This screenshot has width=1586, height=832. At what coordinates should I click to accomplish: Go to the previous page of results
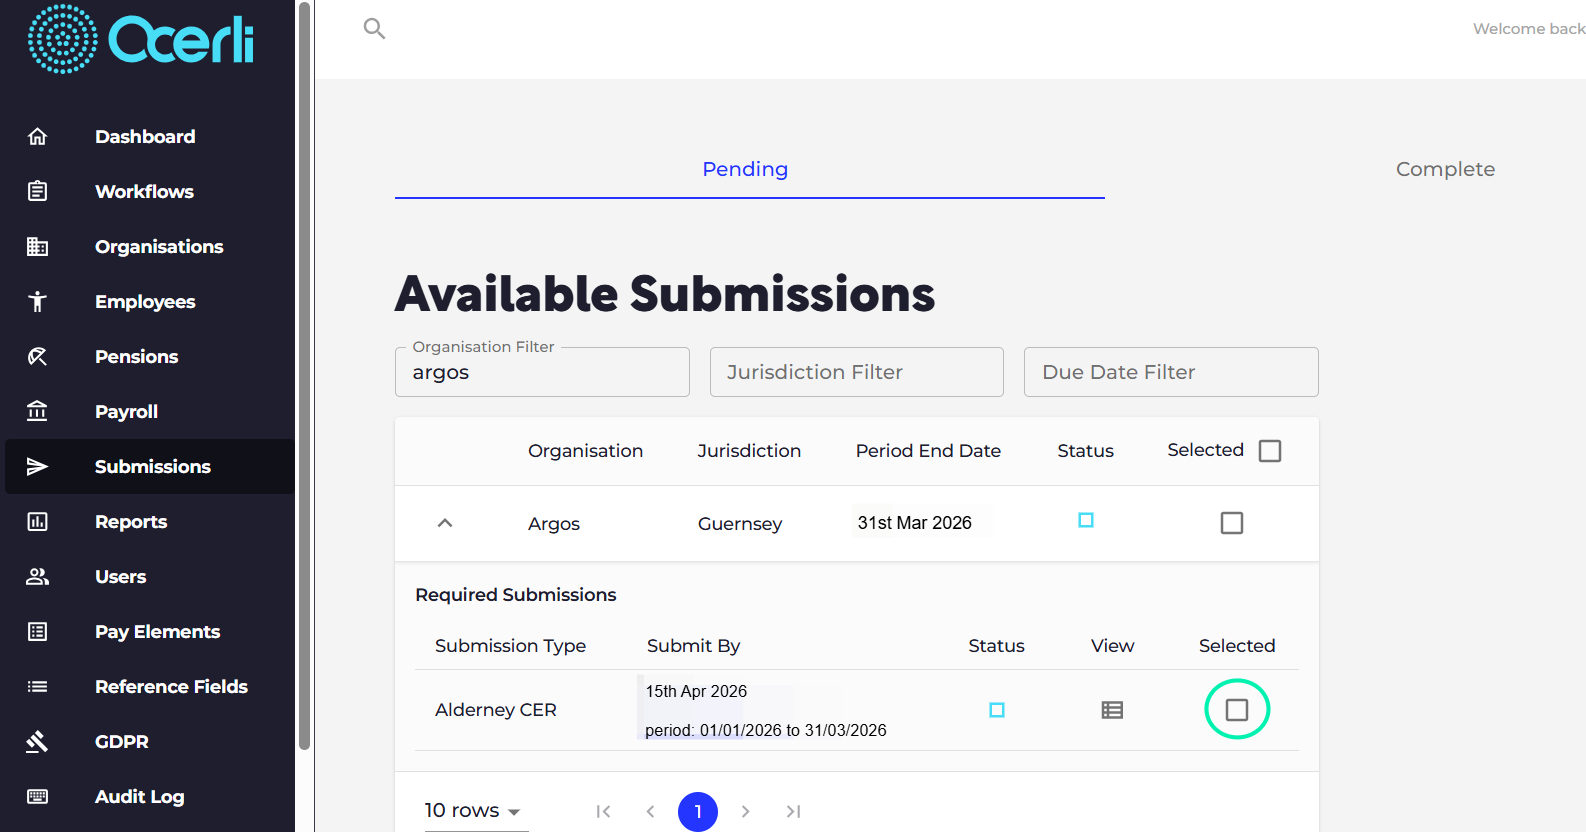coord(650,811)
